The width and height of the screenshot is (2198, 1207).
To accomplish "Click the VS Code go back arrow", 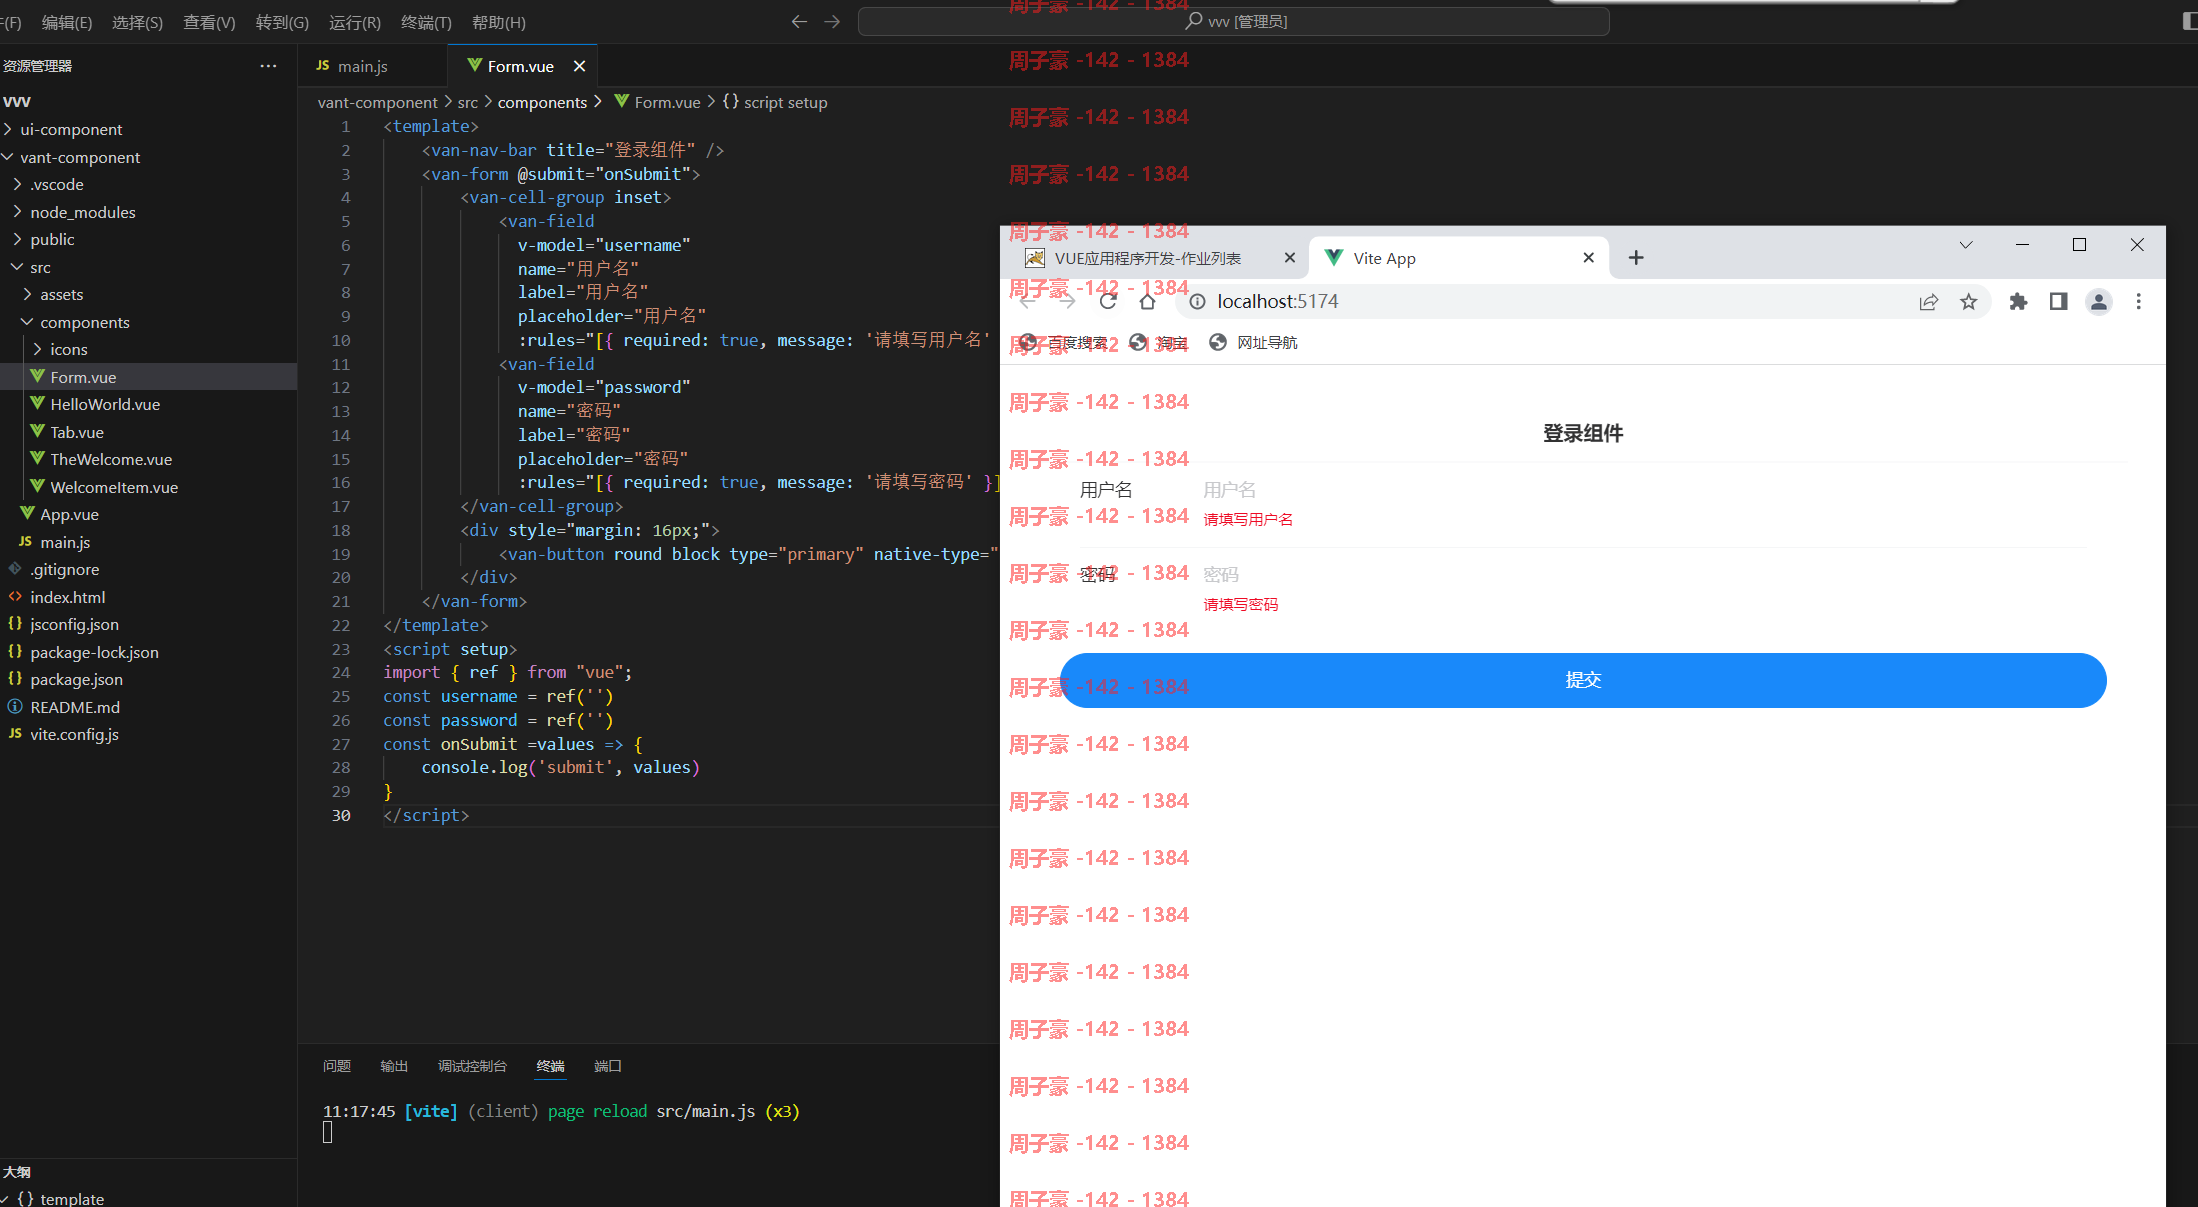I will (799, 21).
